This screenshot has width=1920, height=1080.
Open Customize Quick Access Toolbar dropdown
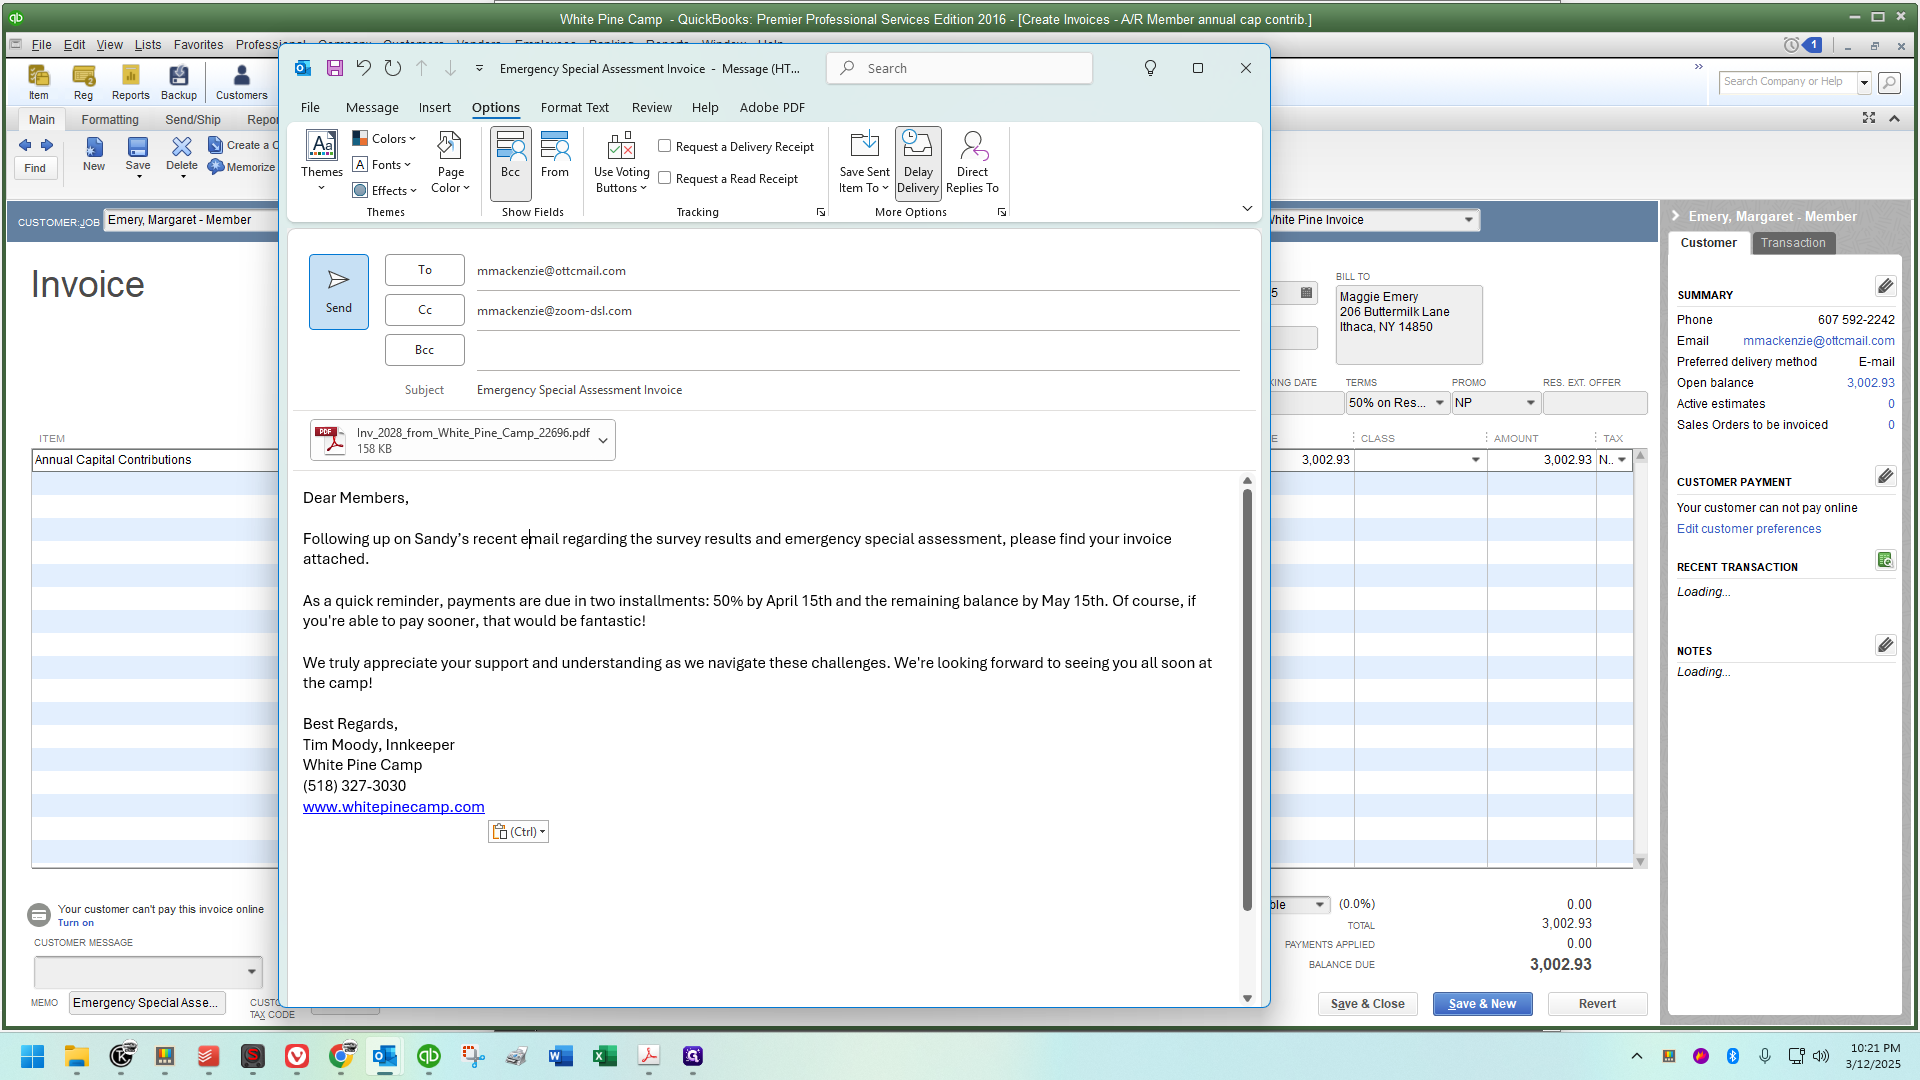pos(479,68)
